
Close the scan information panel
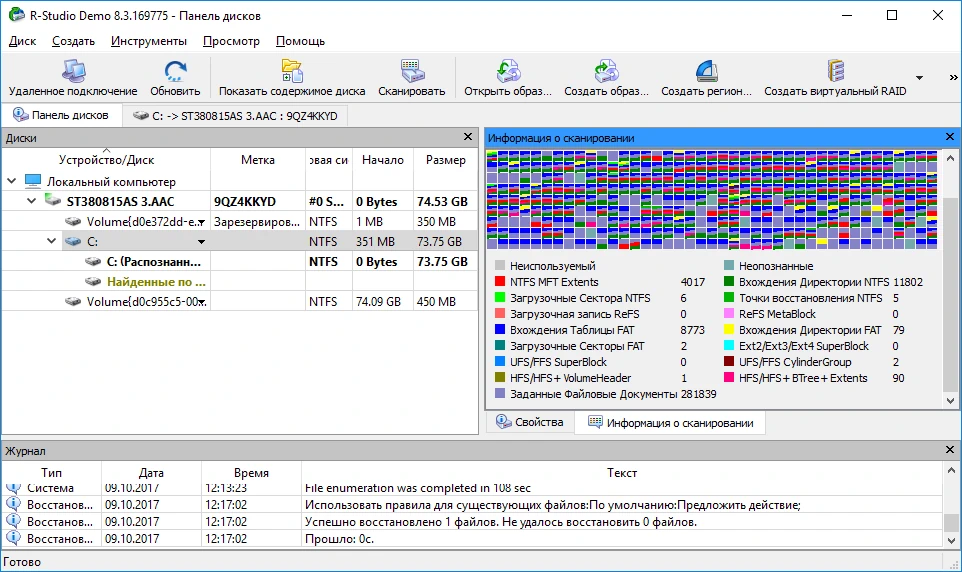point(950,136)
